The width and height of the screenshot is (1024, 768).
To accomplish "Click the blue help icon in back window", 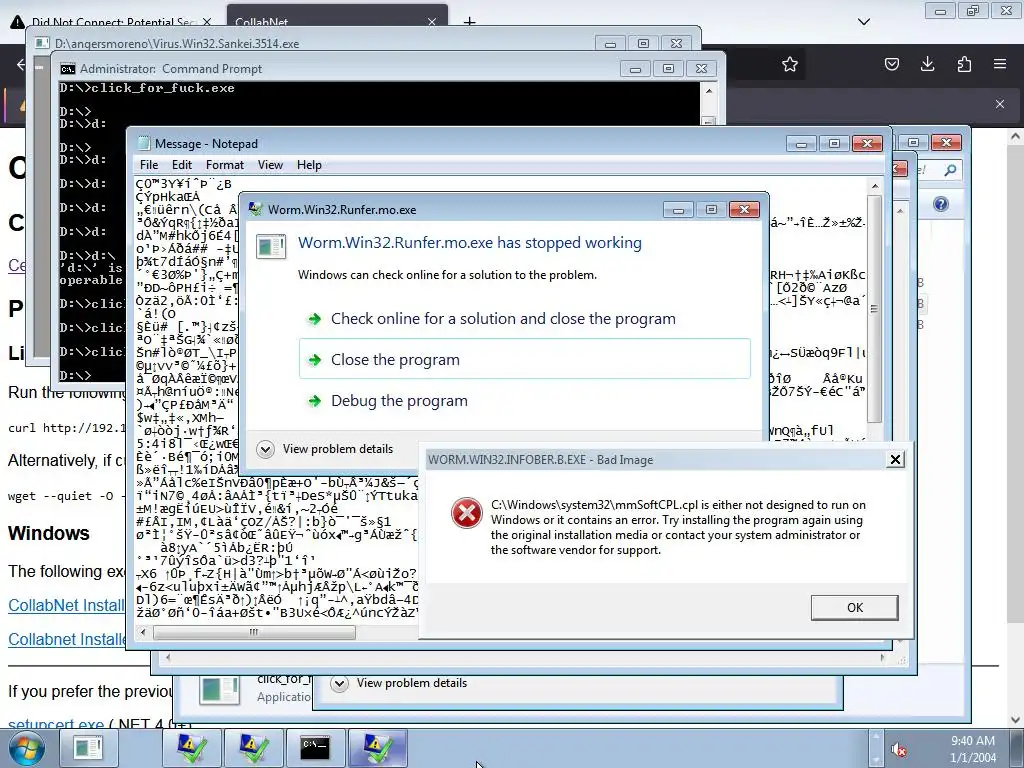I will [x=940, y=204].
